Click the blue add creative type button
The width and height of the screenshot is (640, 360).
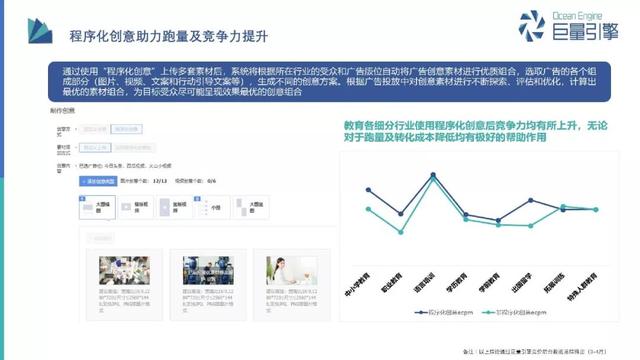point(98,181)
